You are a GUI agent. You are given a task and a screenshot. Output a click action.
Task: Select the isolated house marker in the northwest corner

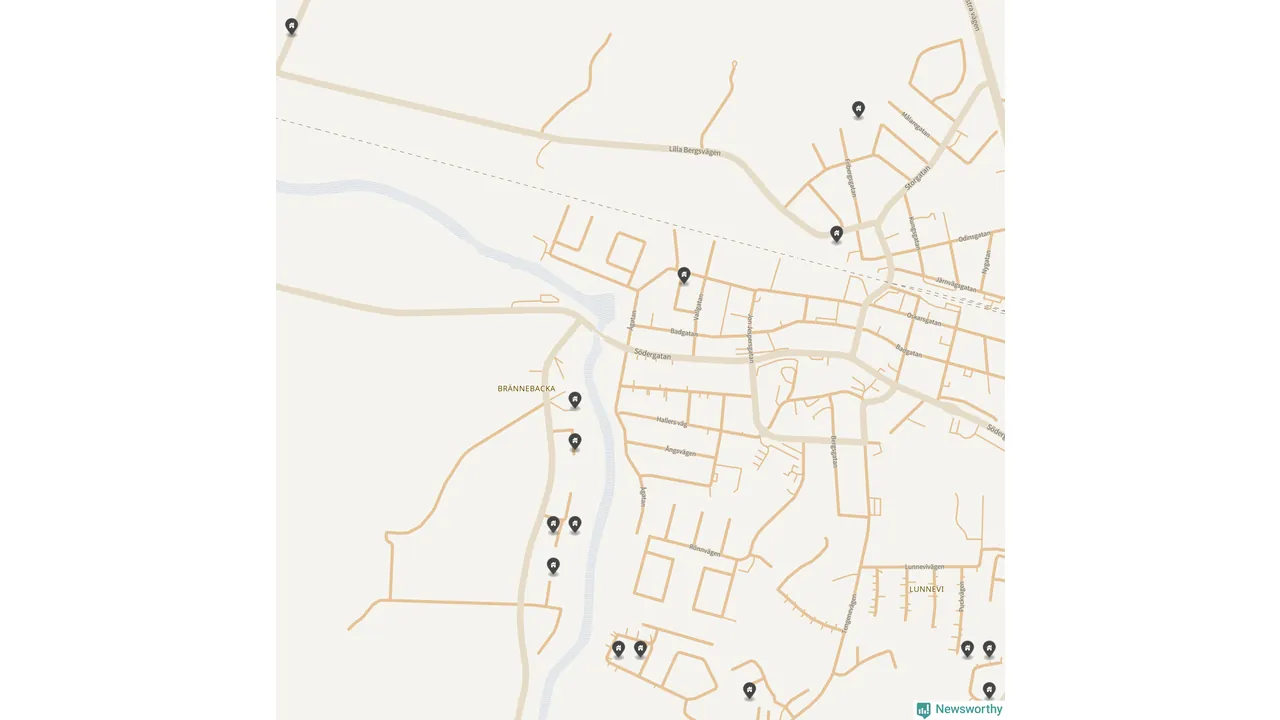(291, 26)
